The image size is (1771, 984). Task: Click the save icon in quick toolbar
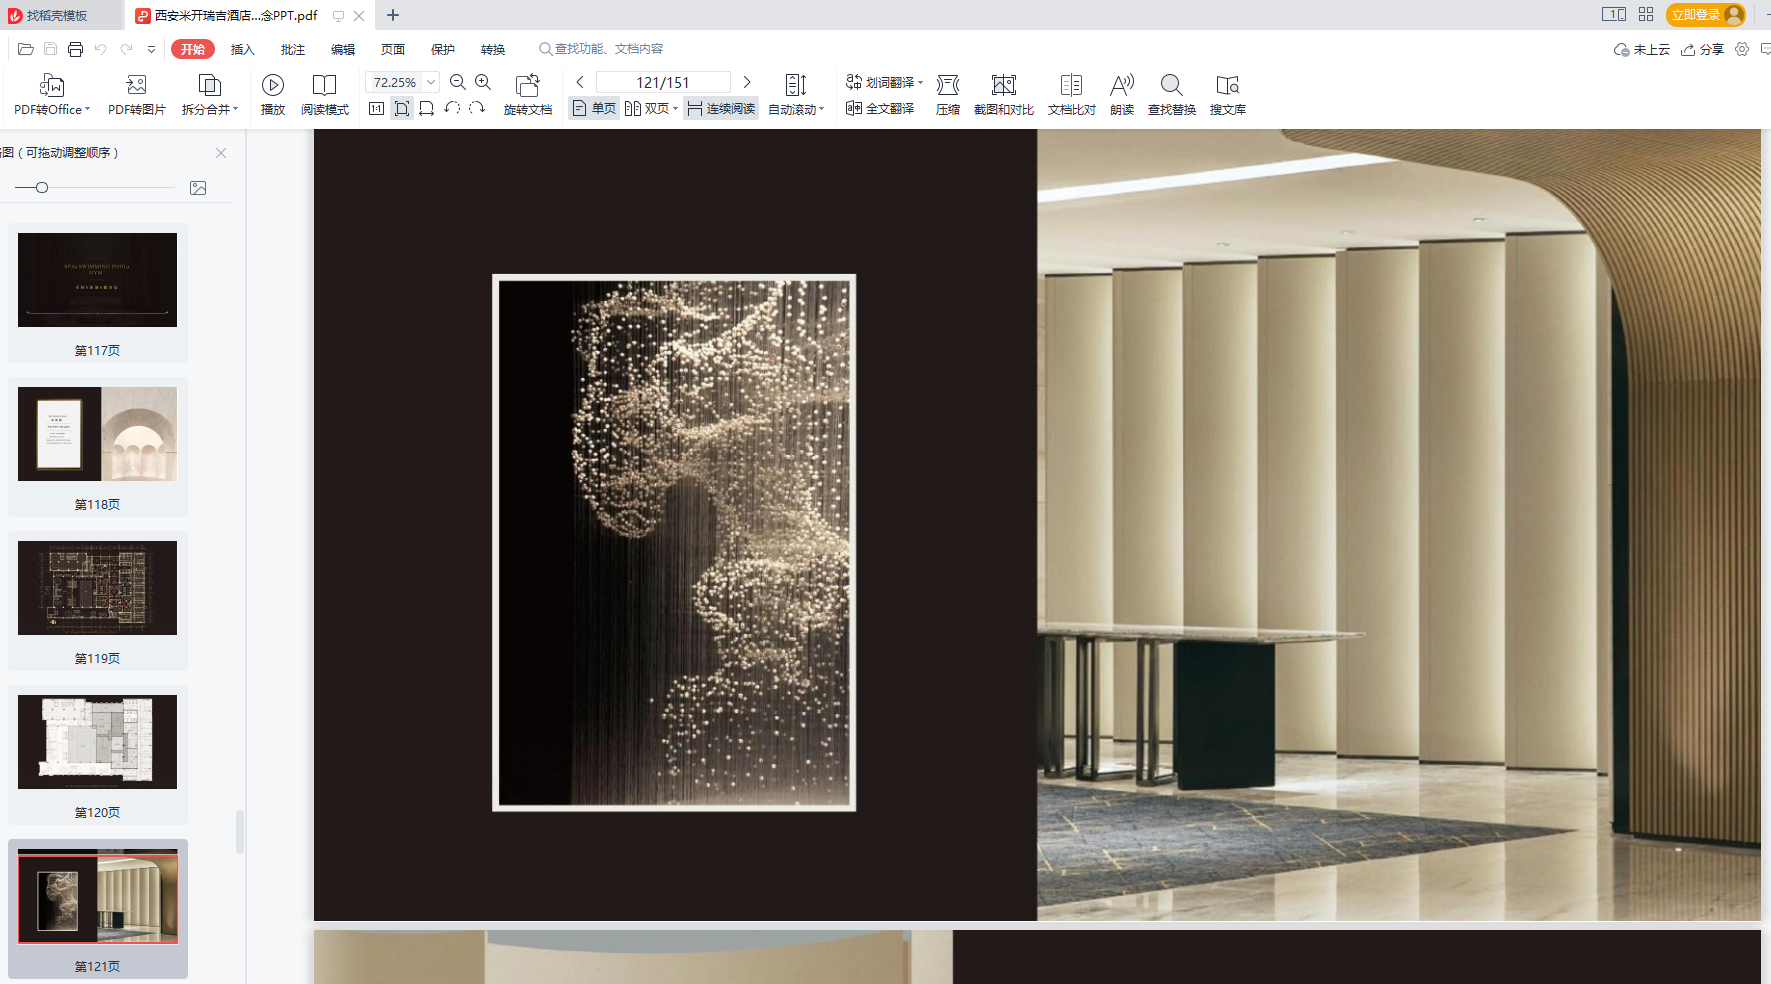point(50,49)
